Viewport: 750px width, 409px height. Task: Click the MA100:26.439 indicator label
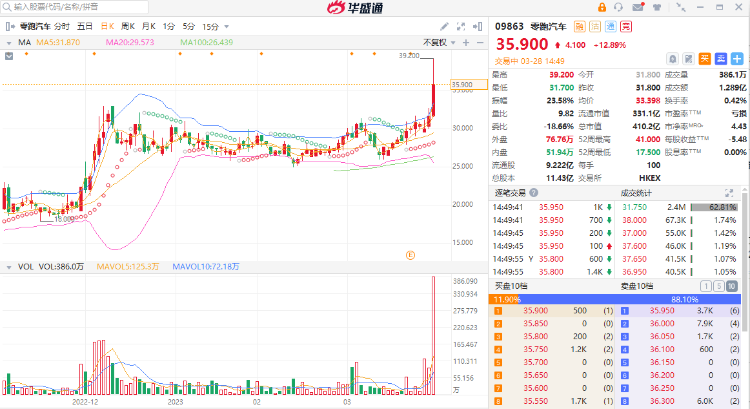coord(207,43)
